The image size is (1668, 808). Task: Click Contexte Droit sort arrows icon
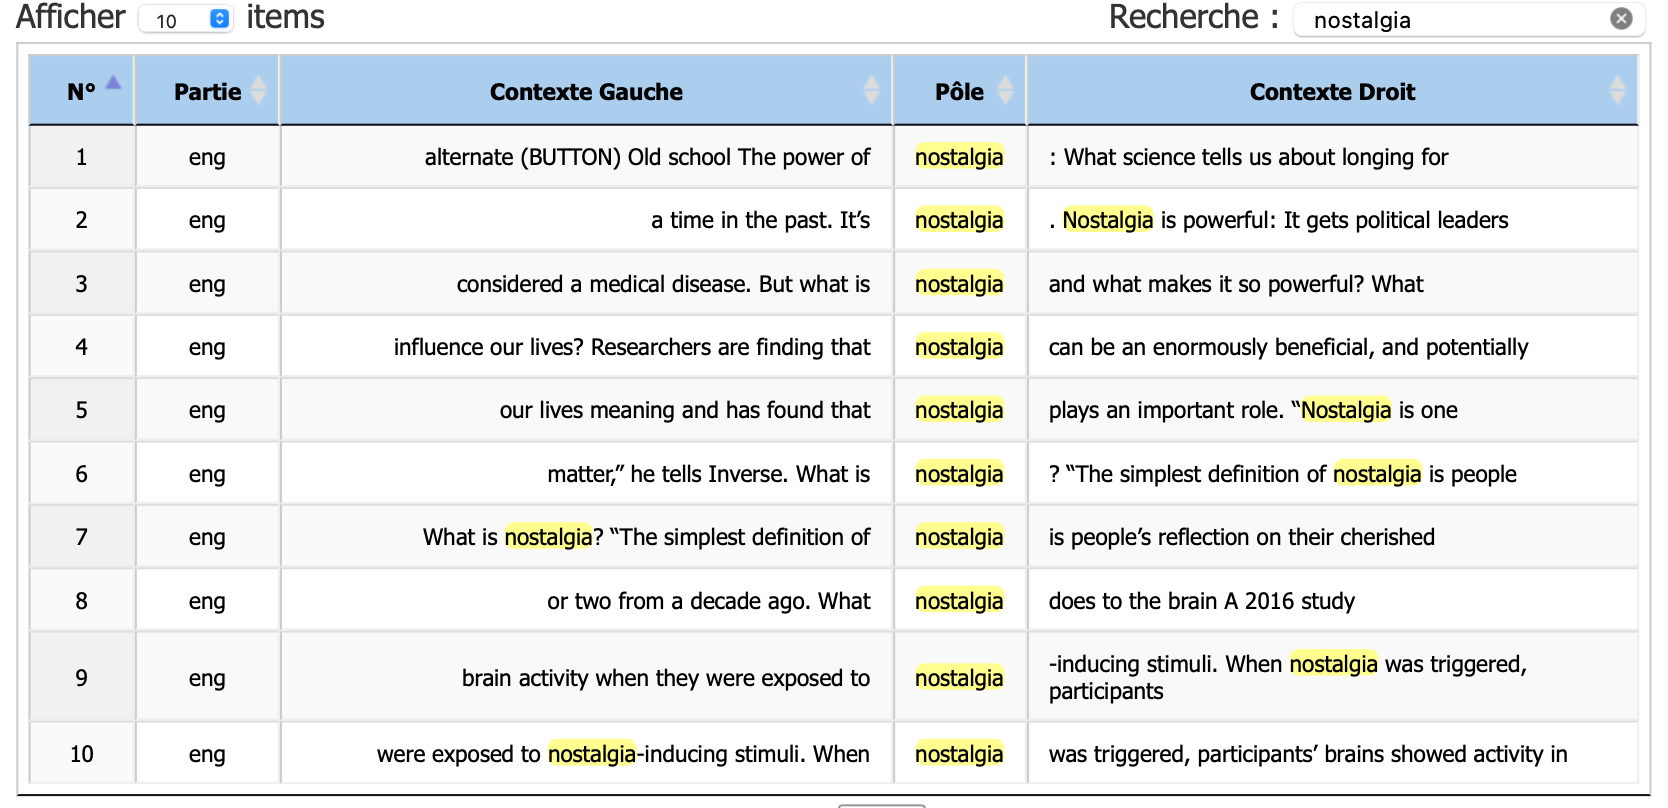pos(1617,91)
